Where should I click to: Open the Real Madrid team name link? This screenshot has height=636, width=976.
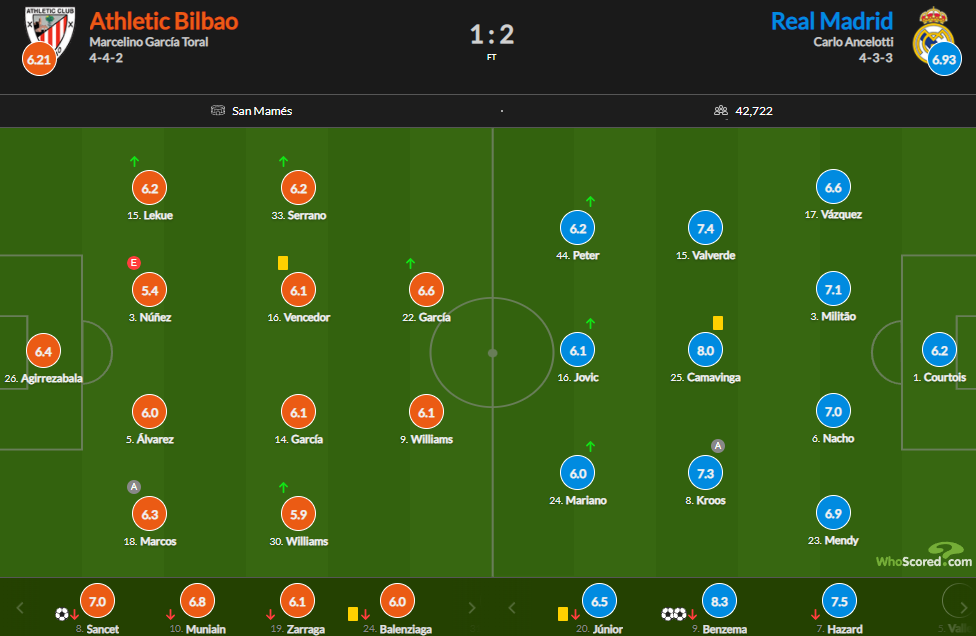832,21
